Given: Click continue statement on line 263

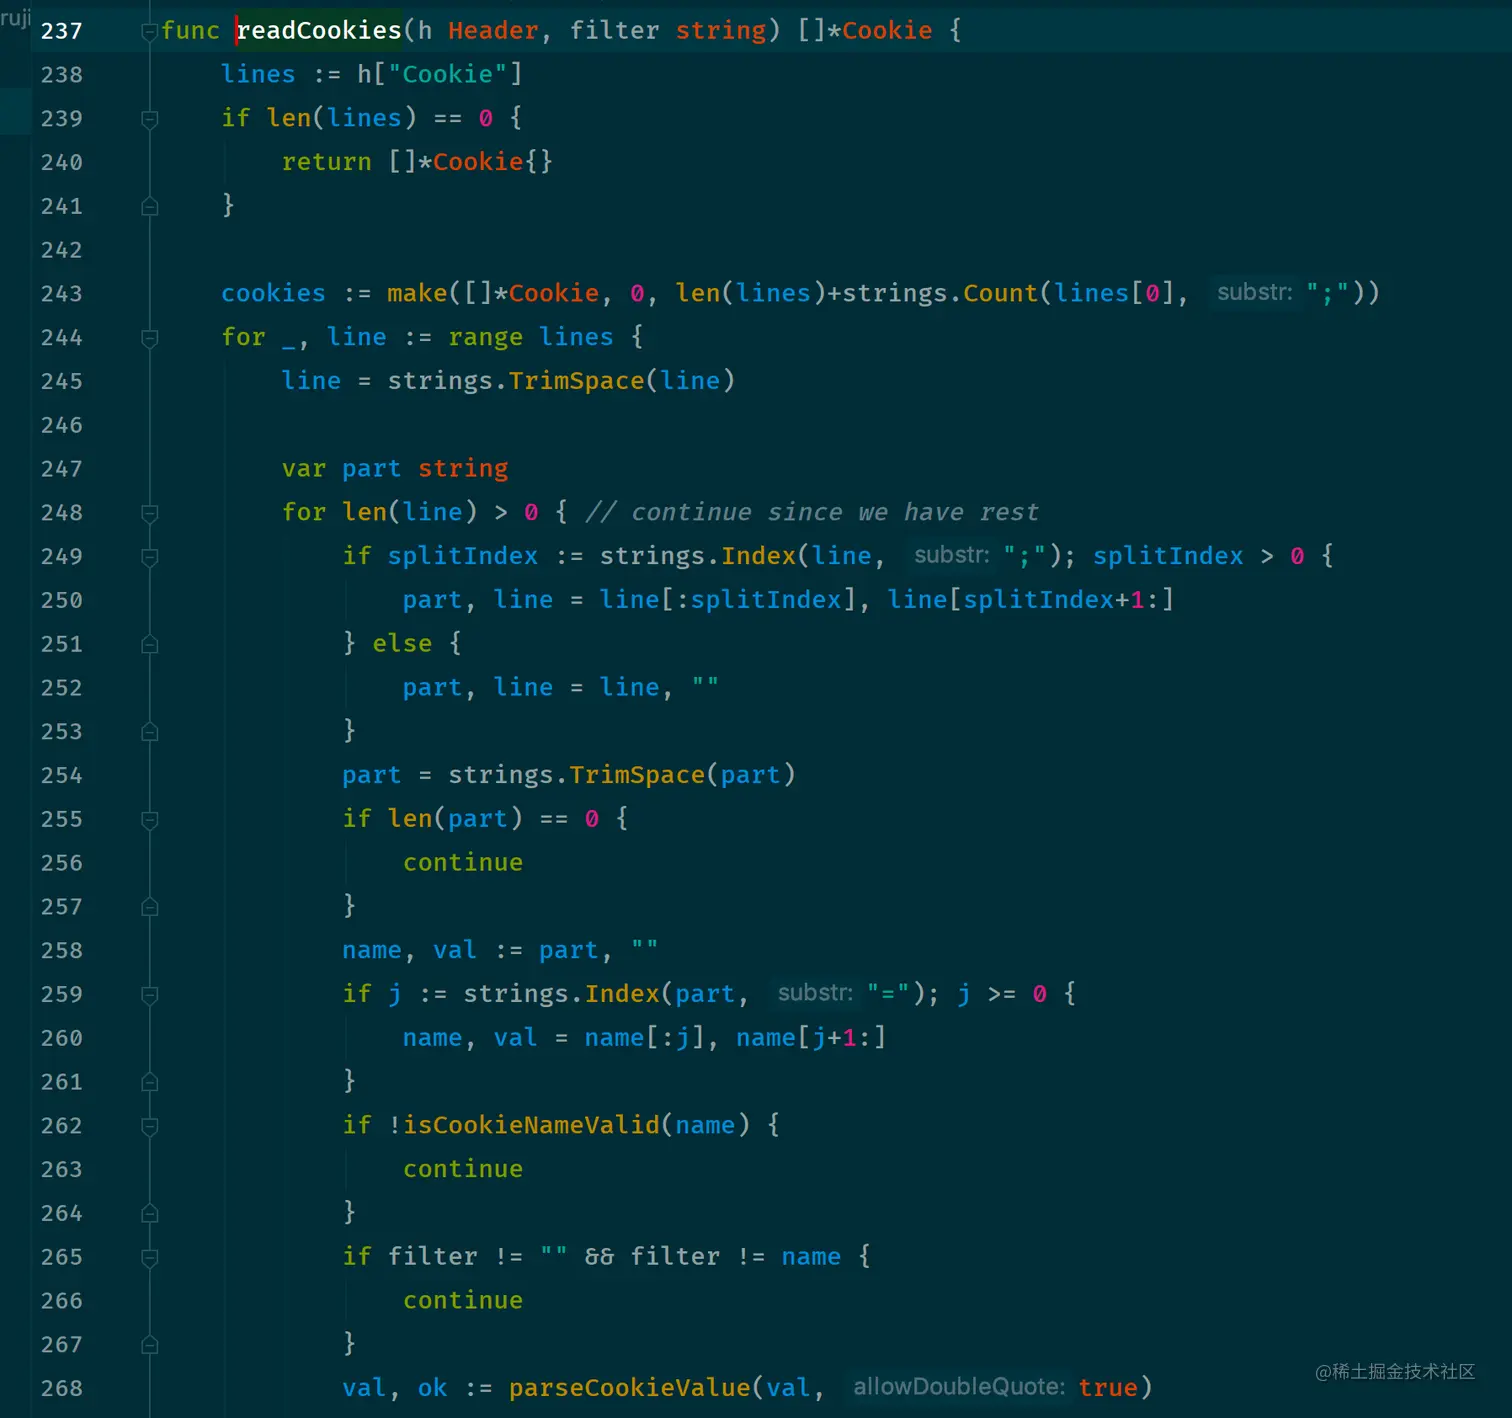Looking at the screenshot, I should tap(463, 1169).
